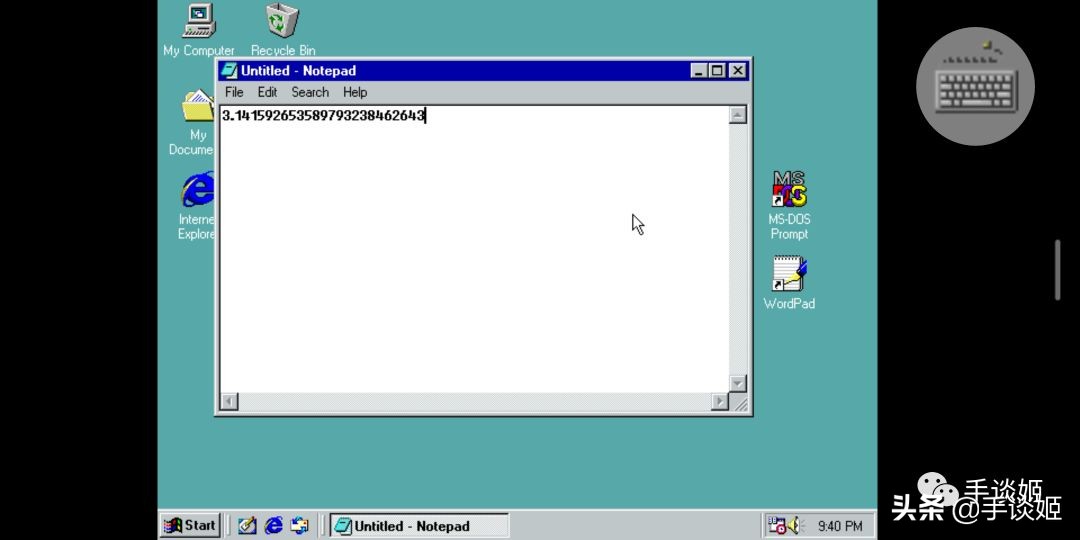Click the Notepad horizontal scroll left arrow
Screen dimensions: 1080x540
[229, 401]
